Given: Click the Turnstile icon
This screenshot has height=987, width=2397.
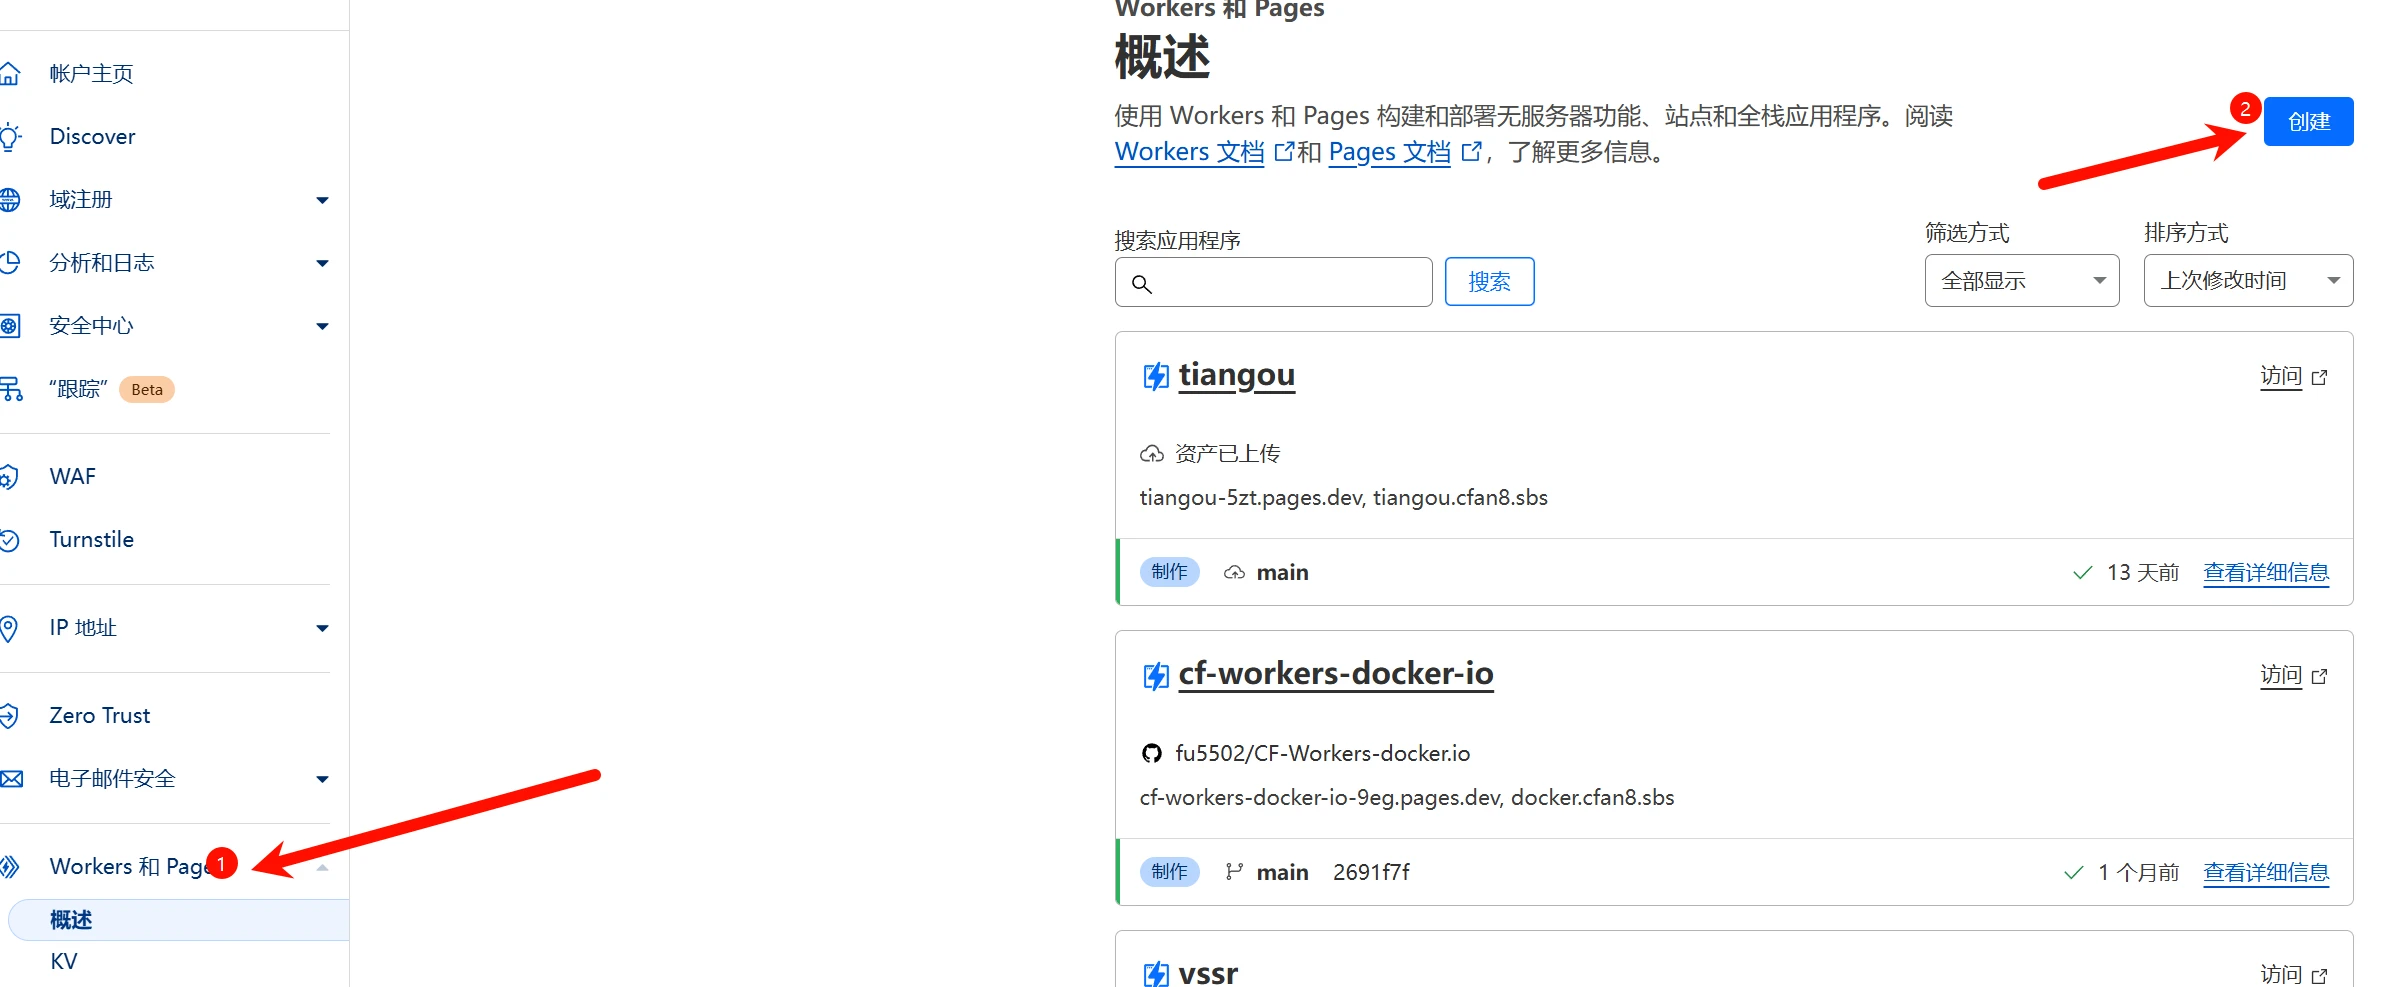Looking at the screenshot, I should (10, 540).
